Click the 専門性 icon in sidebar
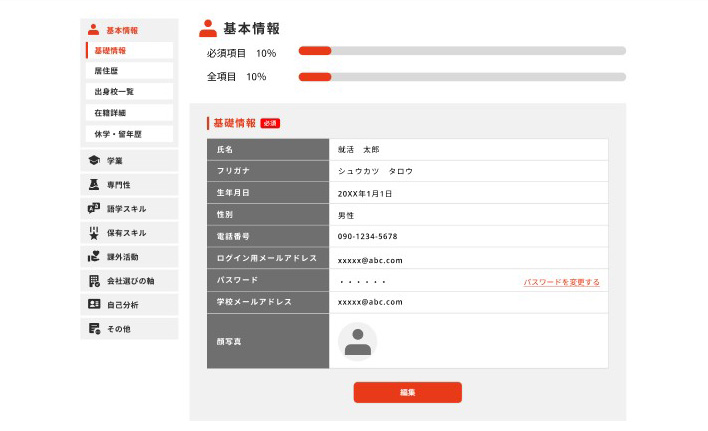The image size is (708, 431). coord(94,185)
